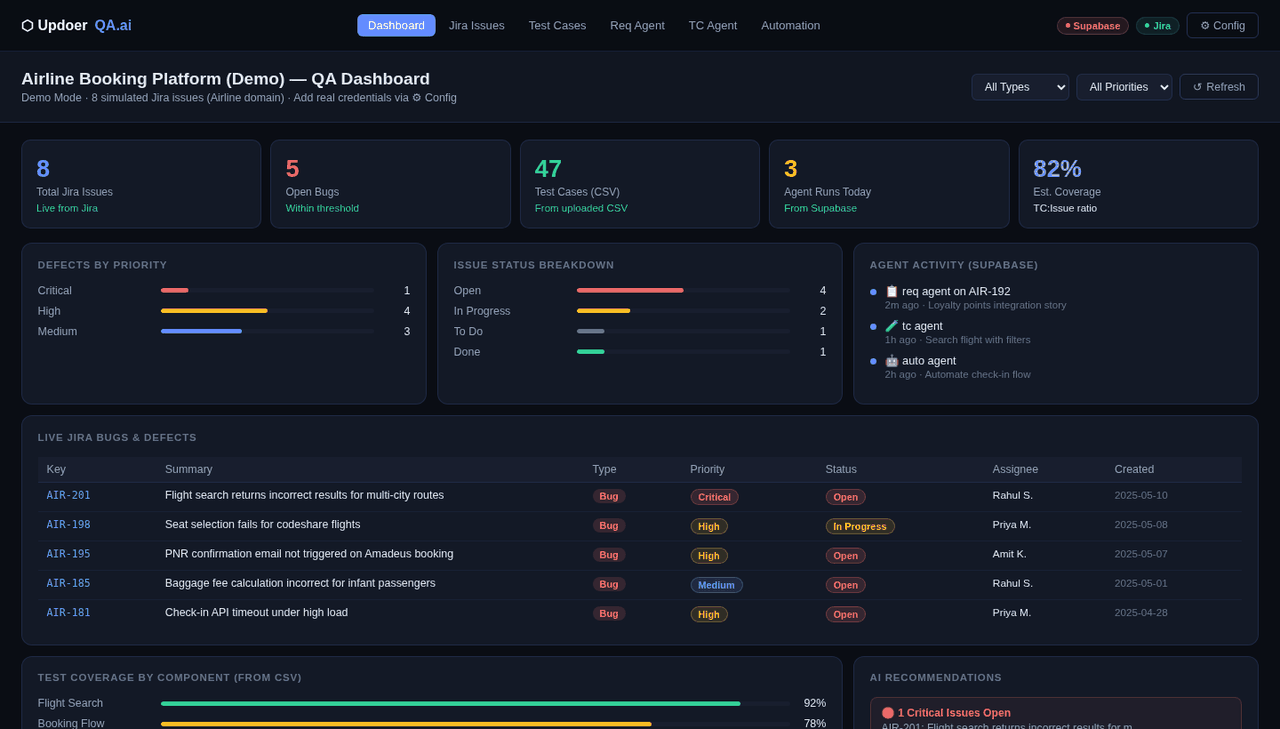Viewport: 1280px width, 729px height.
Task: Click the Medium priority badge for AIR-185
Action: [716, 585]
